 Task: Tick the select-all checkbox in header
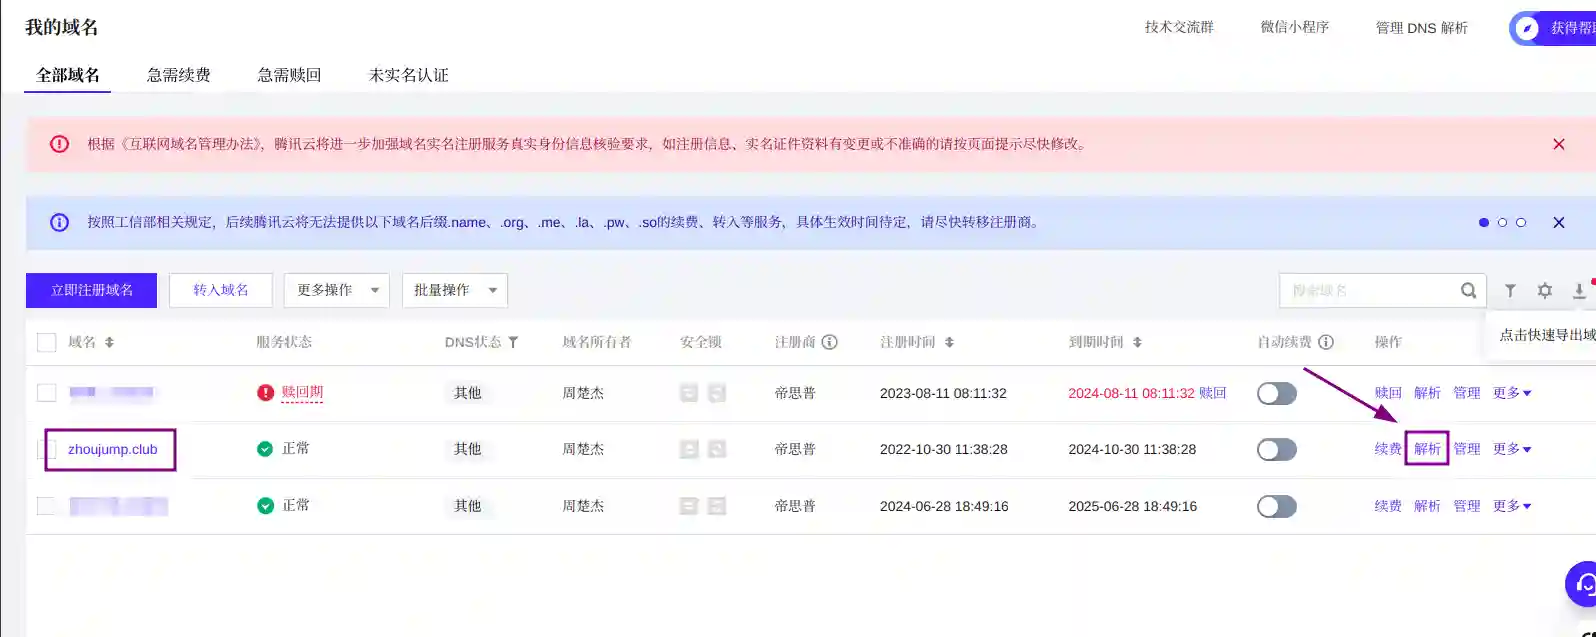(46, 342)
